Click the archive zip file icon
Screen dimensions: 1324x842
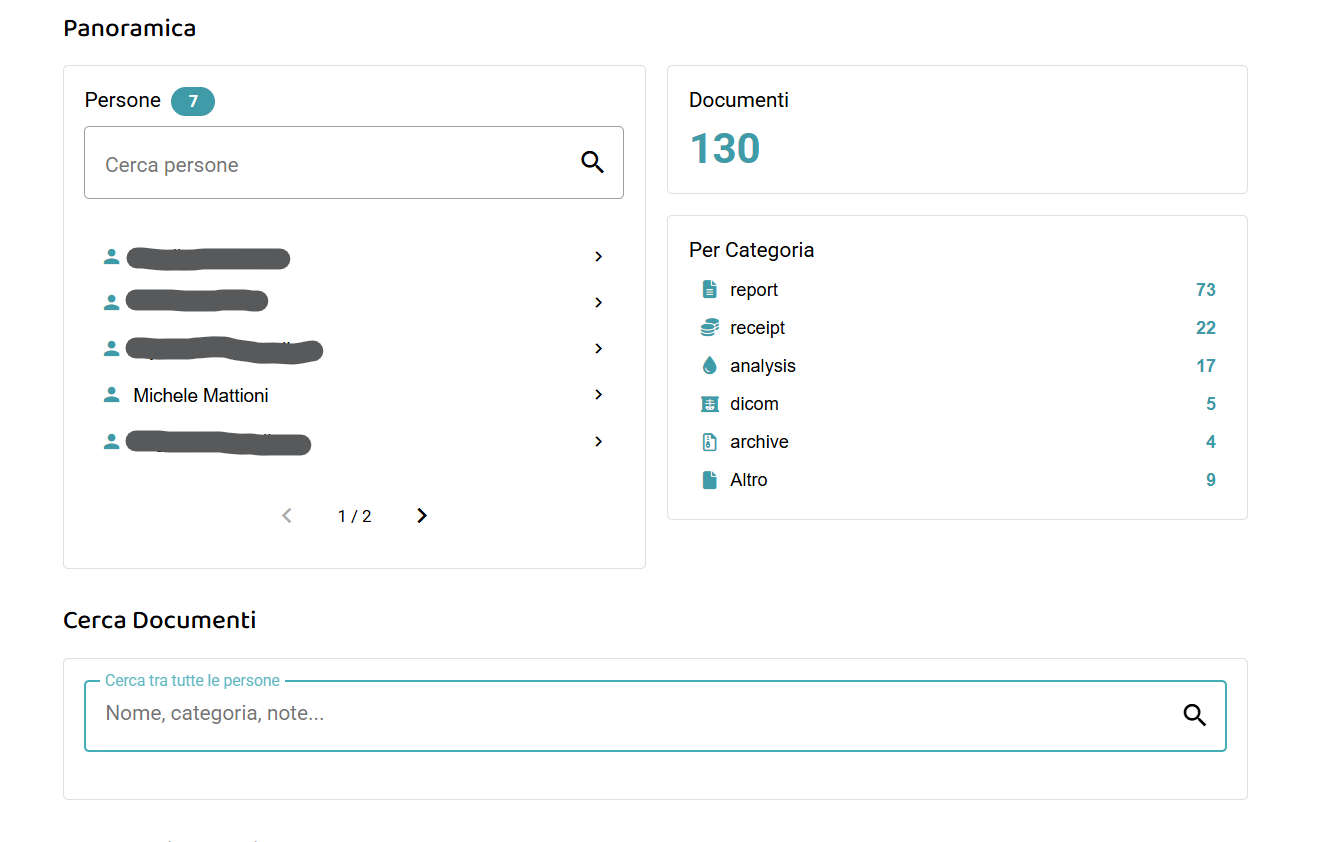click(x=710, y=442)
